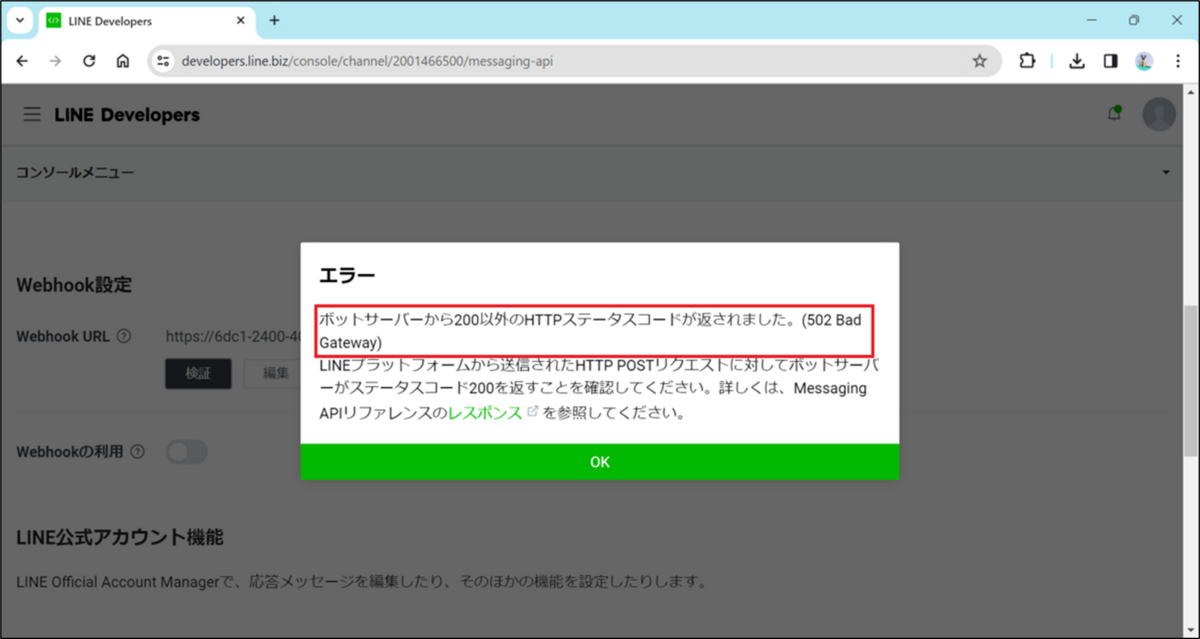Click the 検証 button for the Webhook URL

tap(198, 373)
